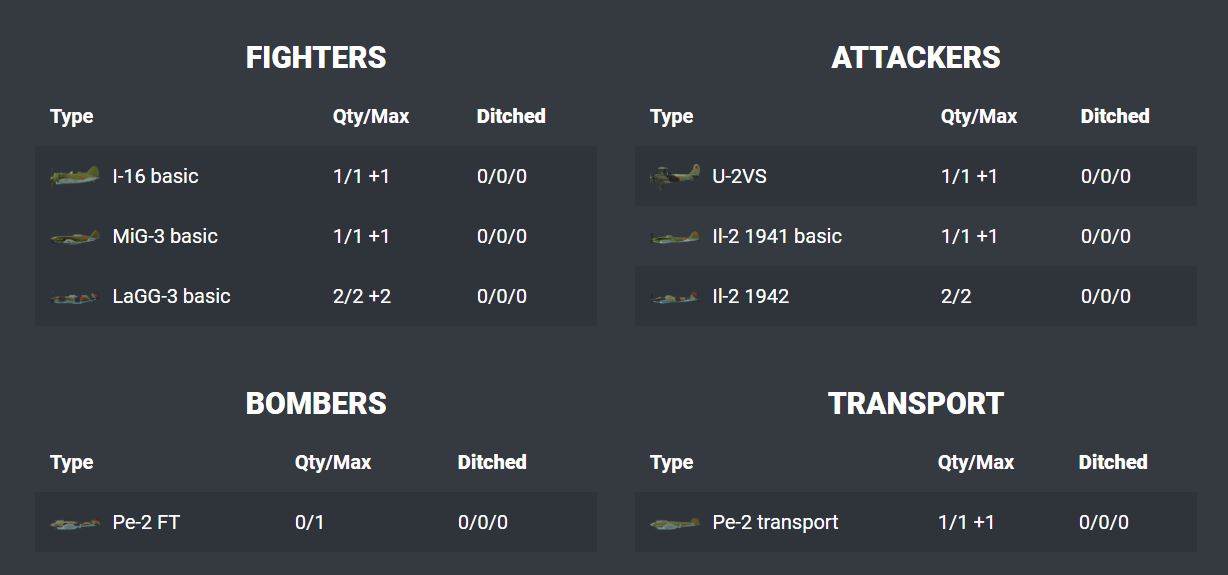1228x575 pixels.
Task: Click Type column header in Bombers table
Action: click(x=72, y=462)
